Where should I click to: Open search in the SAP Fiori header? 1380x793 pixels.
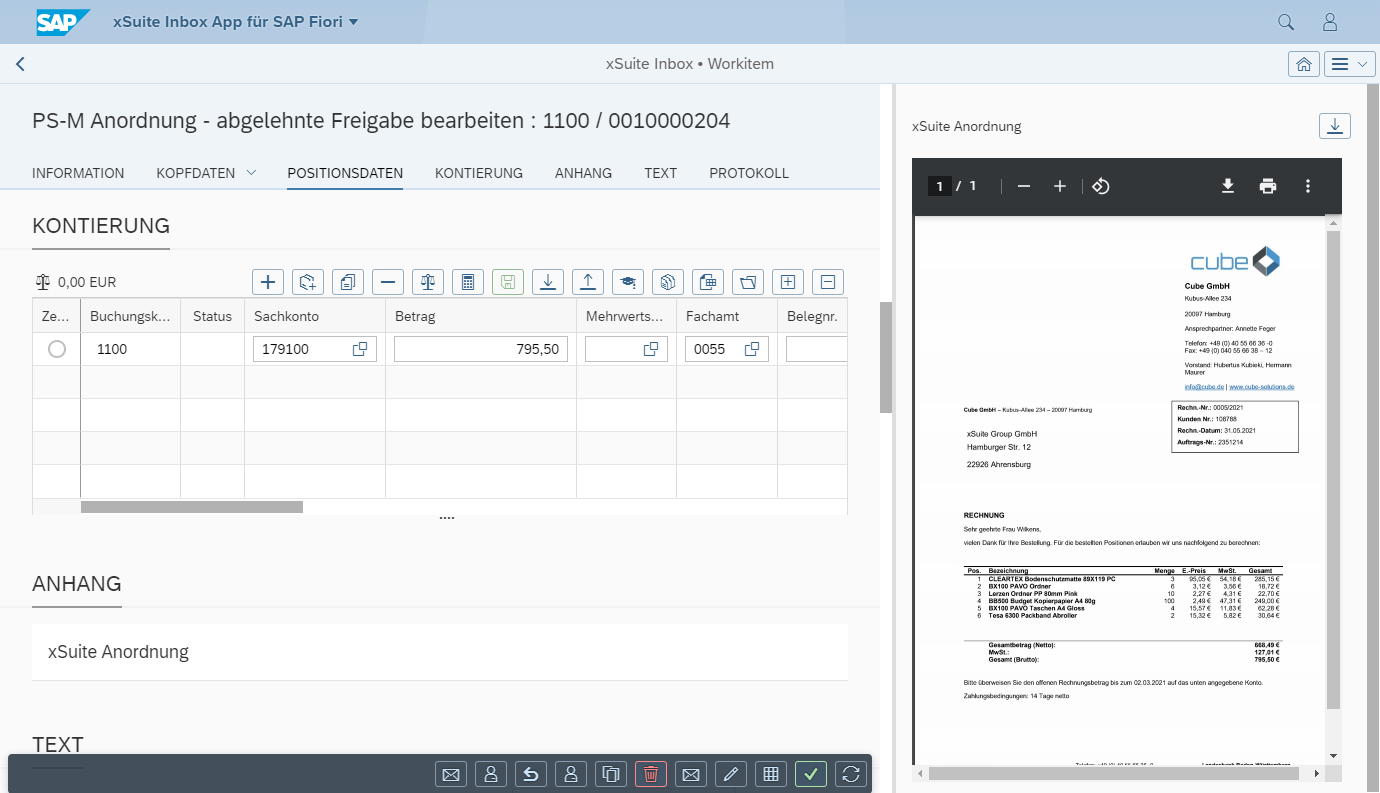pyautogui.click(x=1285, y=21)
